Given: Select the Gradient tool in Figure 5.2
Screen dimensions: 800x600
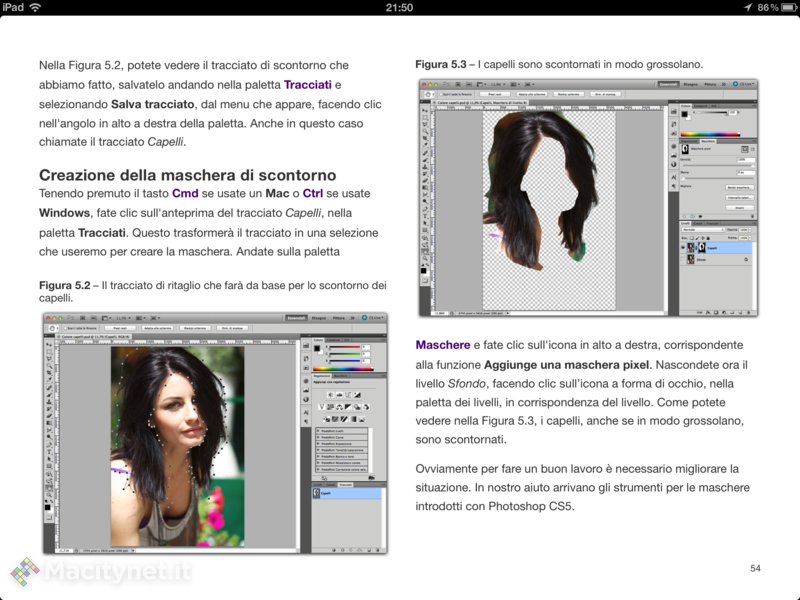Looking at the screenshot, I should (49, 423).
